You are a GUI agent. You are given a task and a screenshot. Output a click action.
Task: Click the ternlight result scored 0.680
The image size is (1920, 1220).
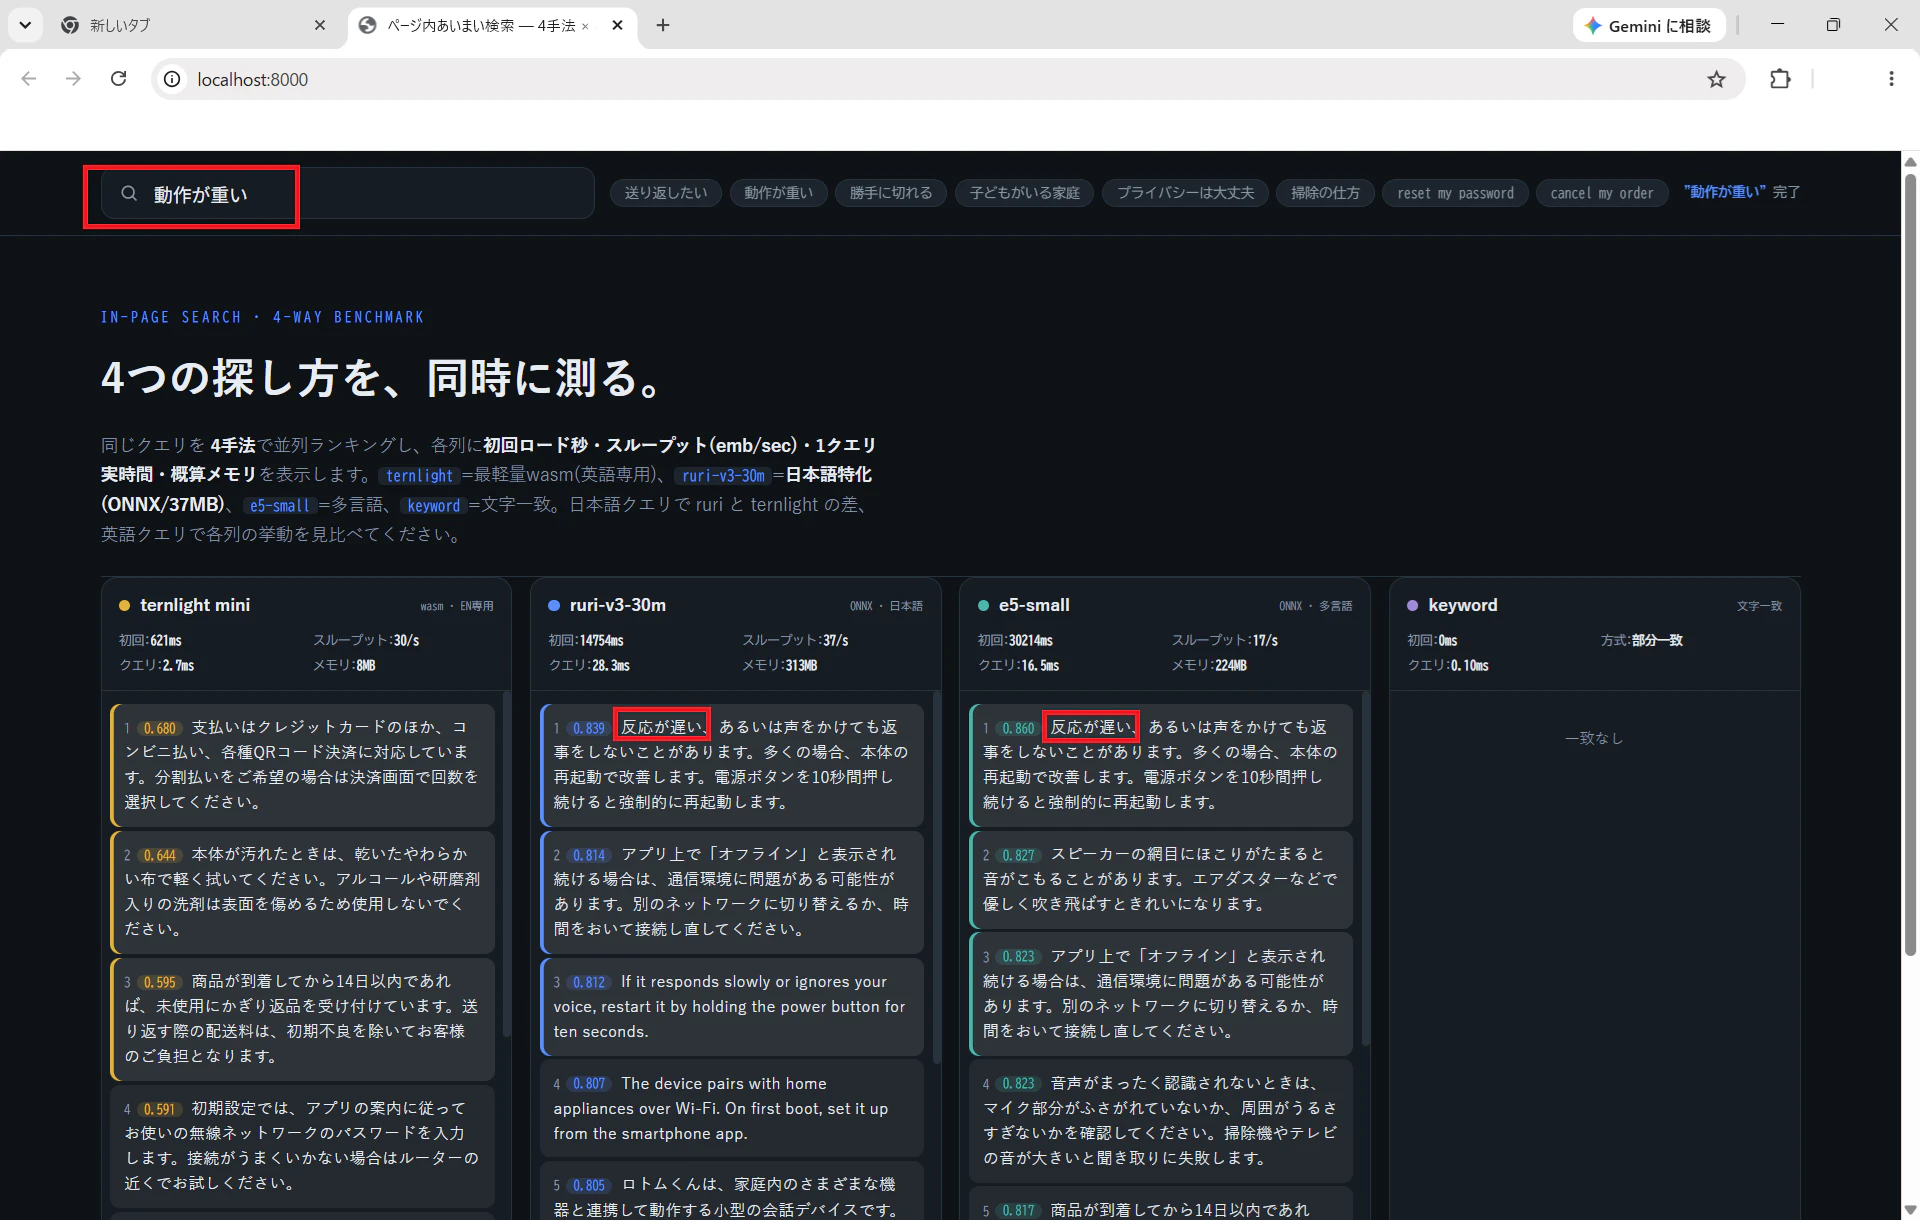click(x=303, y=765)
